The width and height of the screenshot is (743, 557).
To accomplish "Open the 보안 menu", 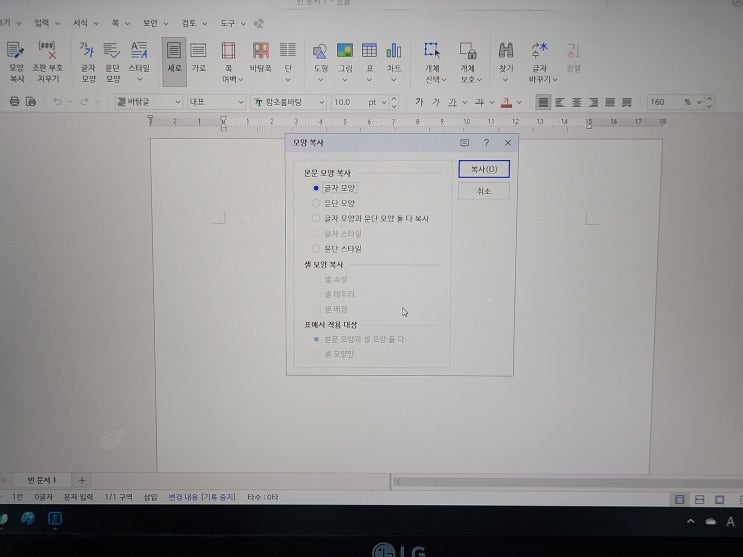I will click(155, 23).
